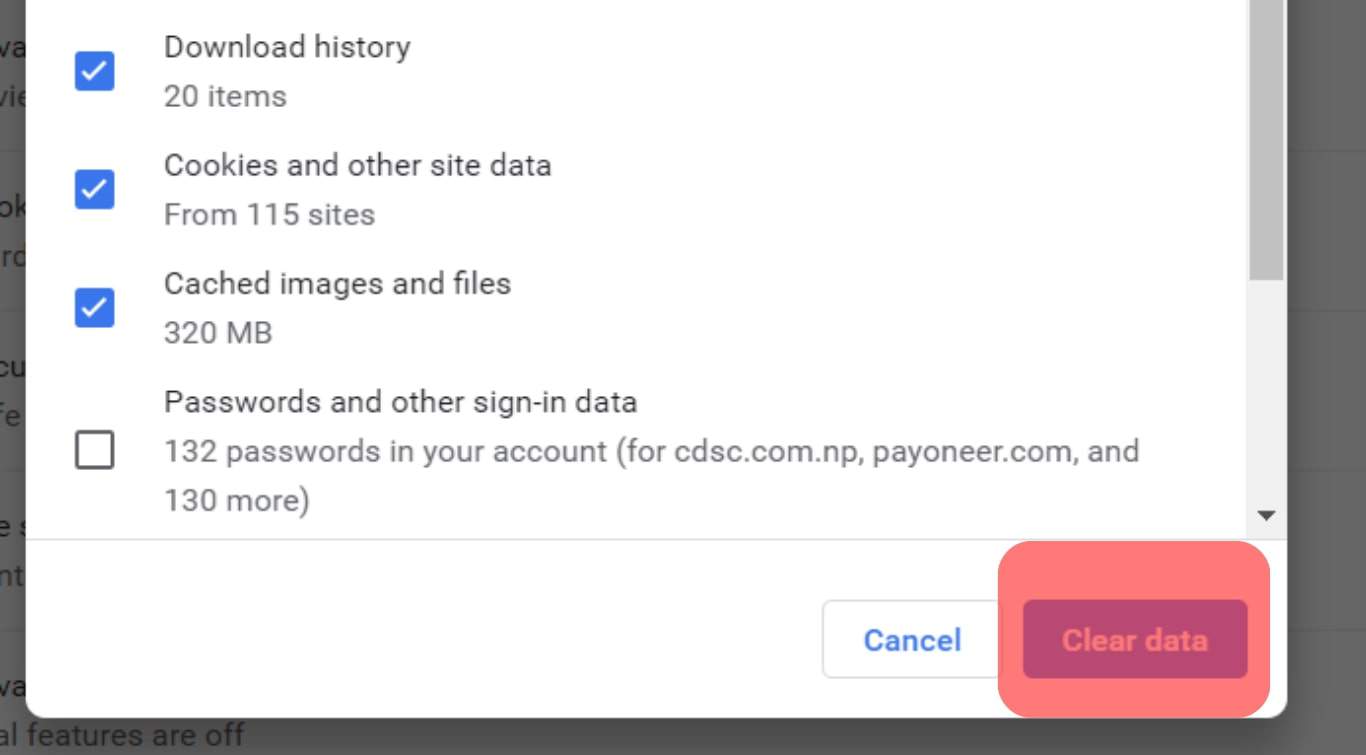Click the "320 MB" cache size text

click(218, 333)
